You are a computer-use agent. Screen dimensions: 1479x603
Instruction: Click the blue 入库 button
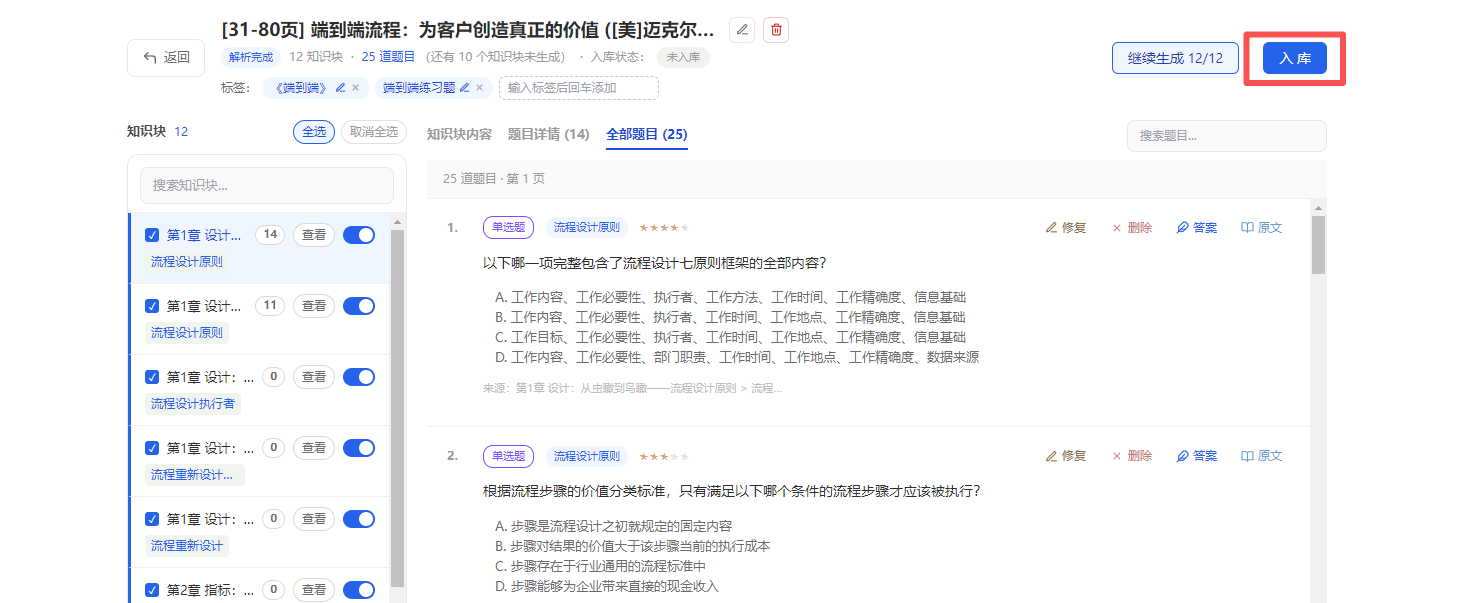coord(1295,58)
